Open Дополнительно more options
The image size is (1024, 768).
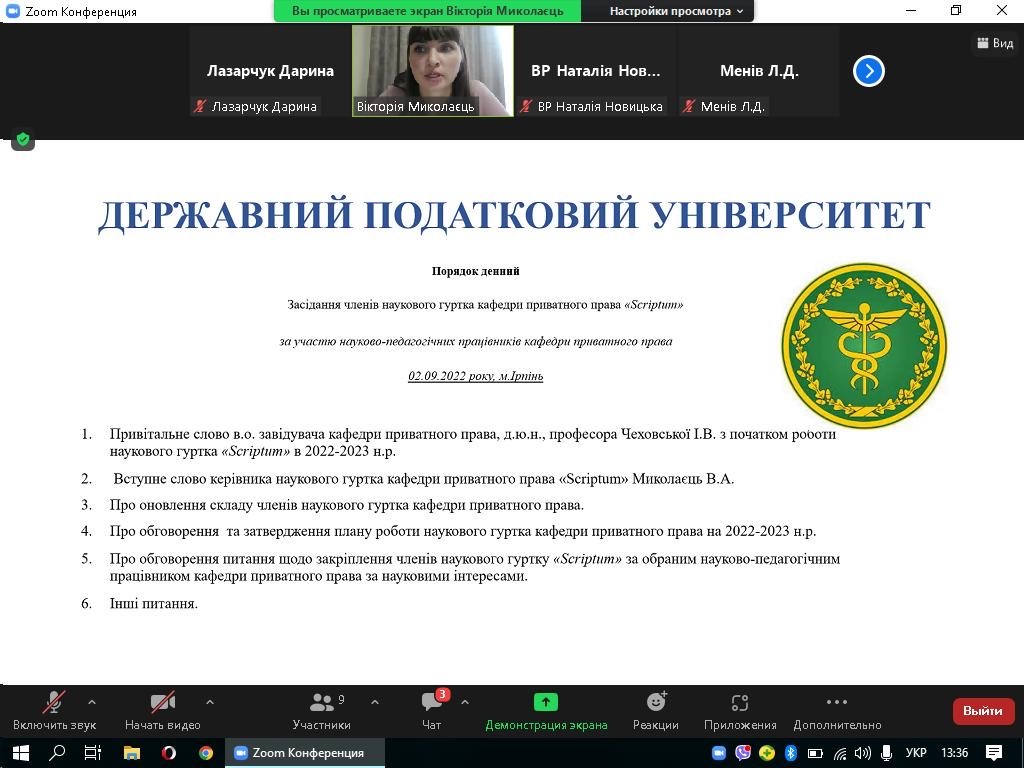click(837, 711)
